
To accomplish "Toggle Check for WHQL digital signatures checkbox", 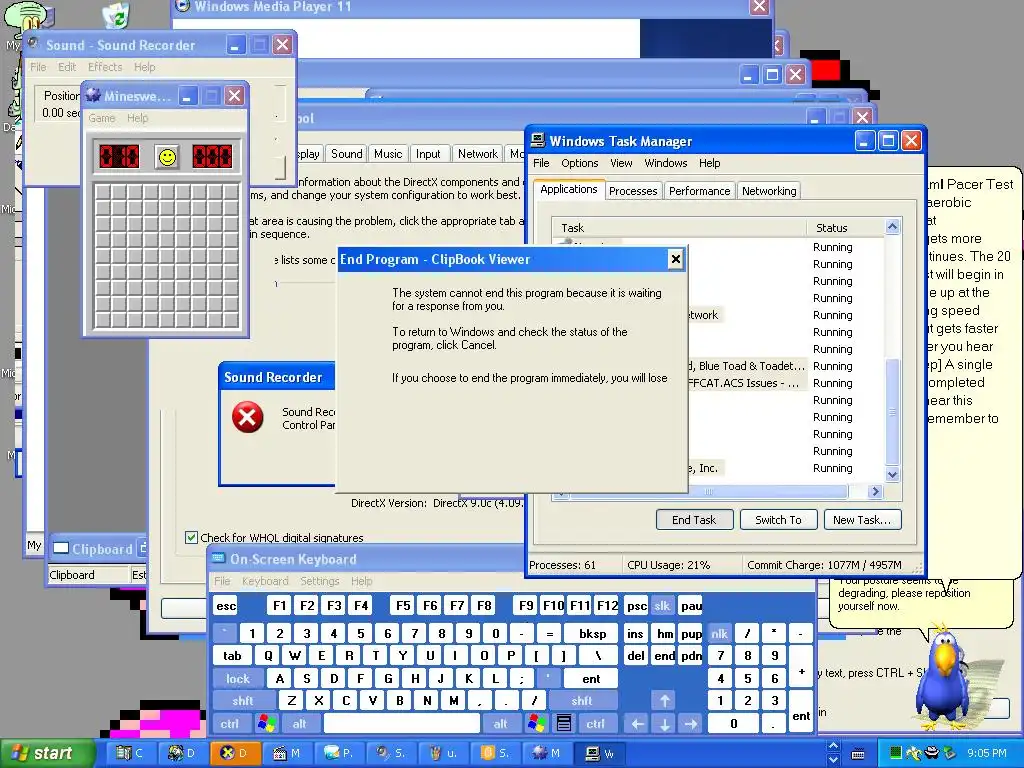I will [191, 537].
